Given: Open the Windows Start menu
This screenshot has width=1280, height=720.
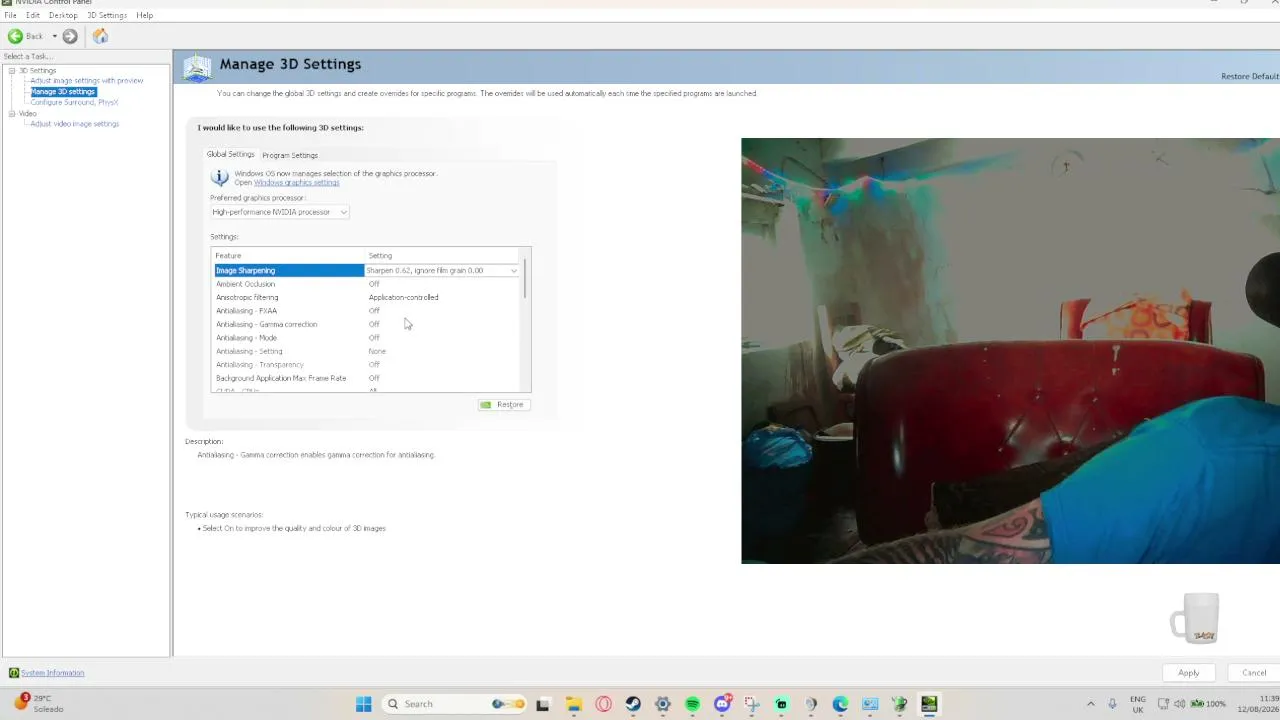Looking at the screenshot, I should pos(363,704).
